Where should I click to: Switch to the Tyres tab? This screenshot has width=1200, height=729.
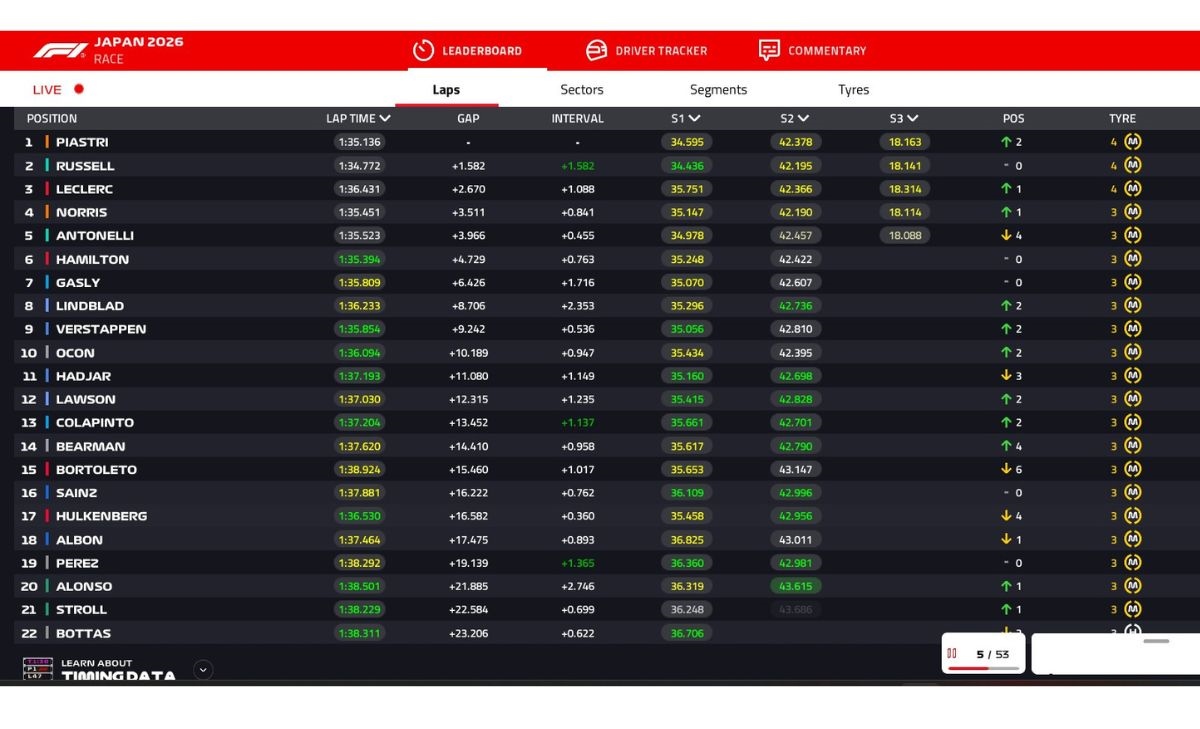click(x=853, y=90)
